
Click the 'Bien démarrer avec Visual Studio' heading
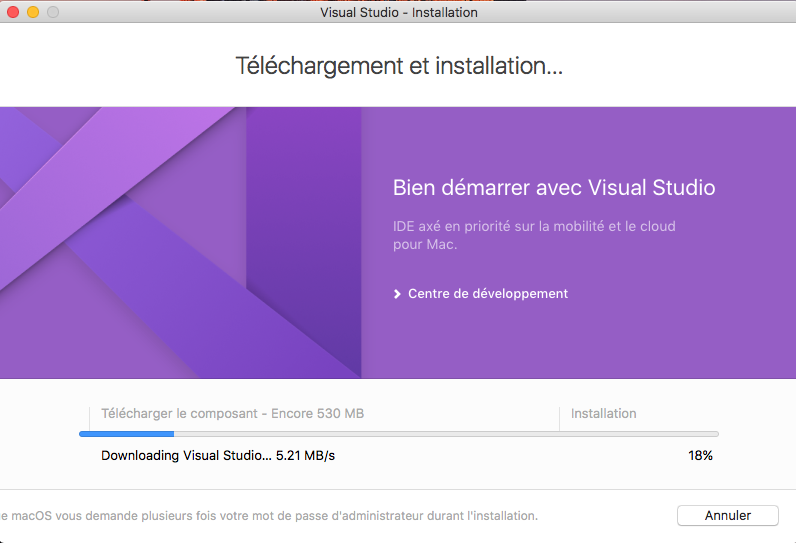[x=554, y=188]
